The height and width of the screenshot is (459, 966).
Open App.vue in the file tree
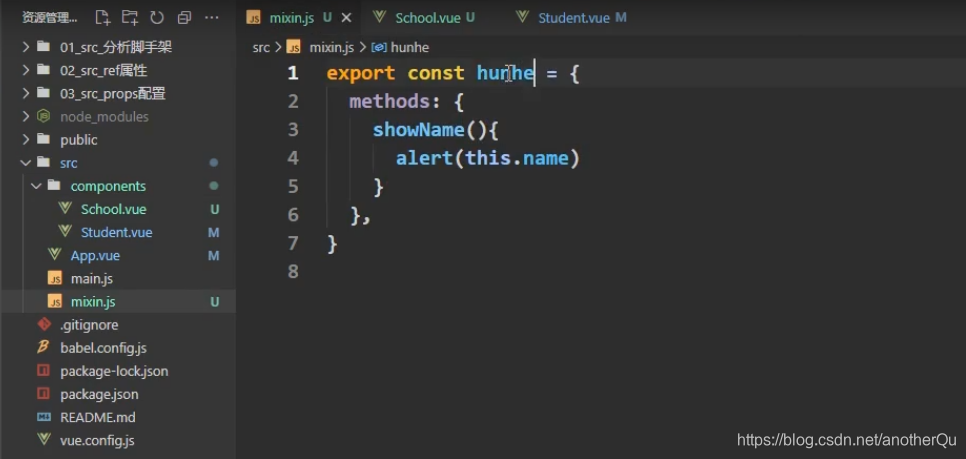(x=95, y=256)
